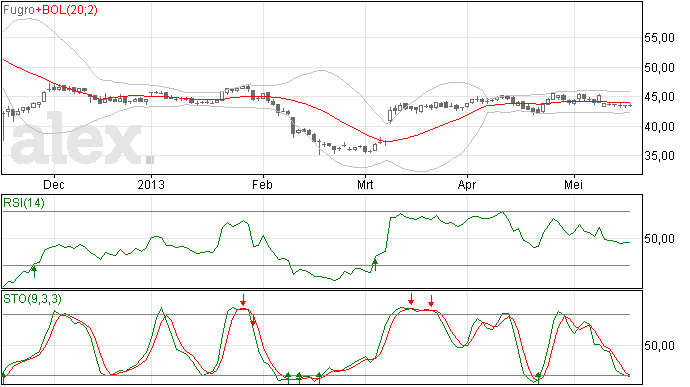Click RSI green buy arrow in early March

375,265
